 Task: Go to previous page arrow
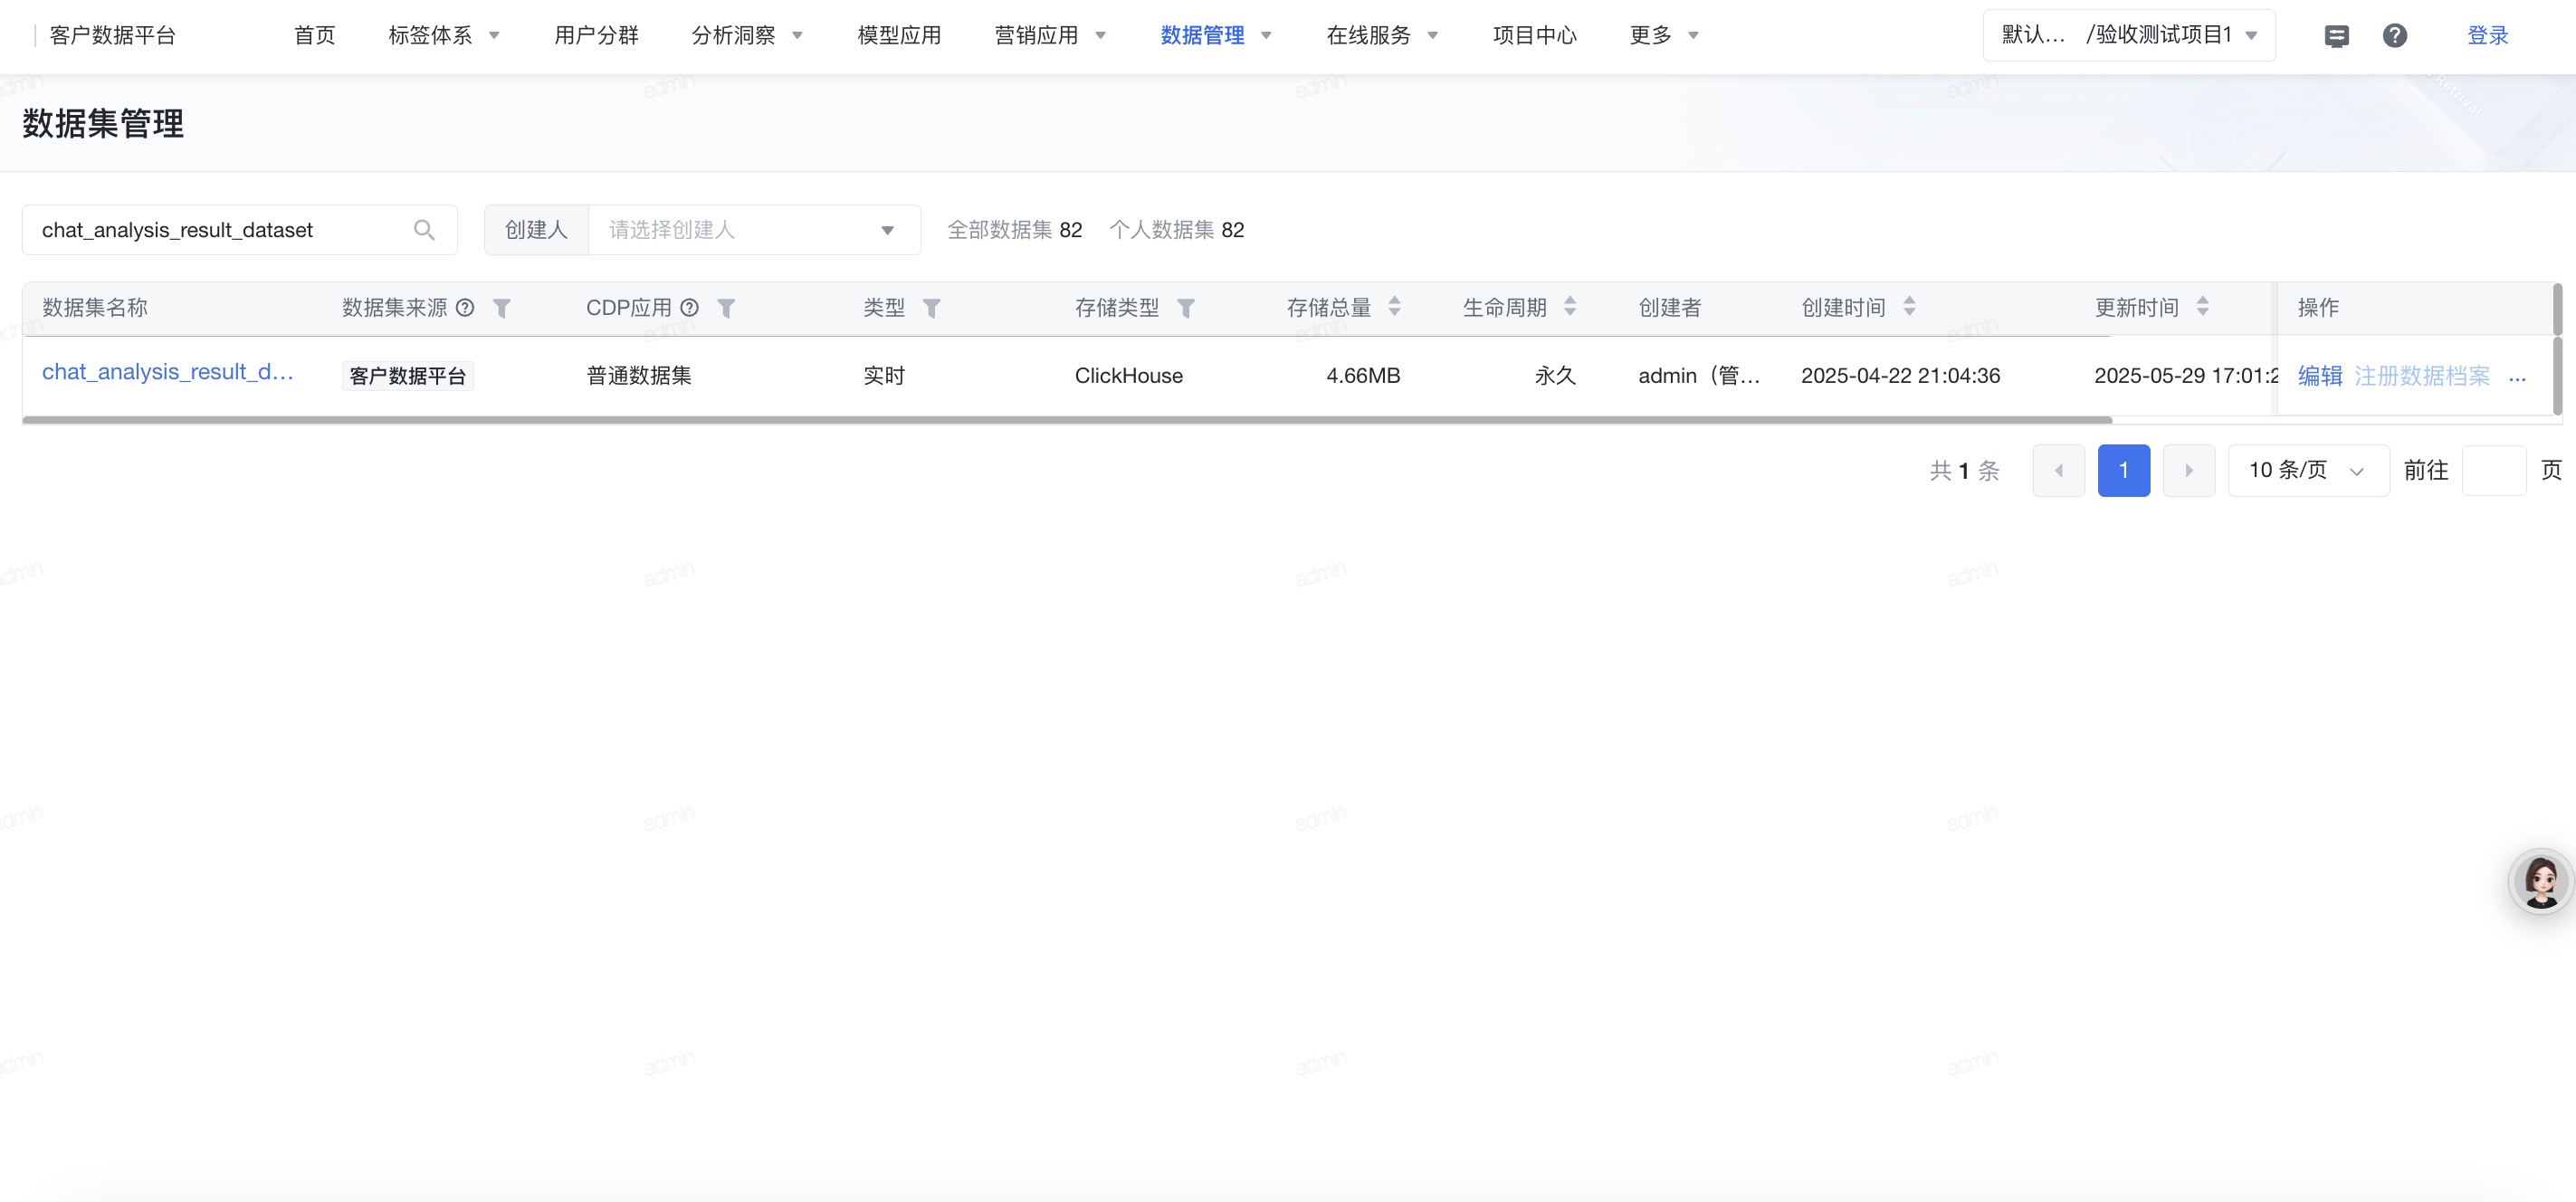coord(2058,470)
